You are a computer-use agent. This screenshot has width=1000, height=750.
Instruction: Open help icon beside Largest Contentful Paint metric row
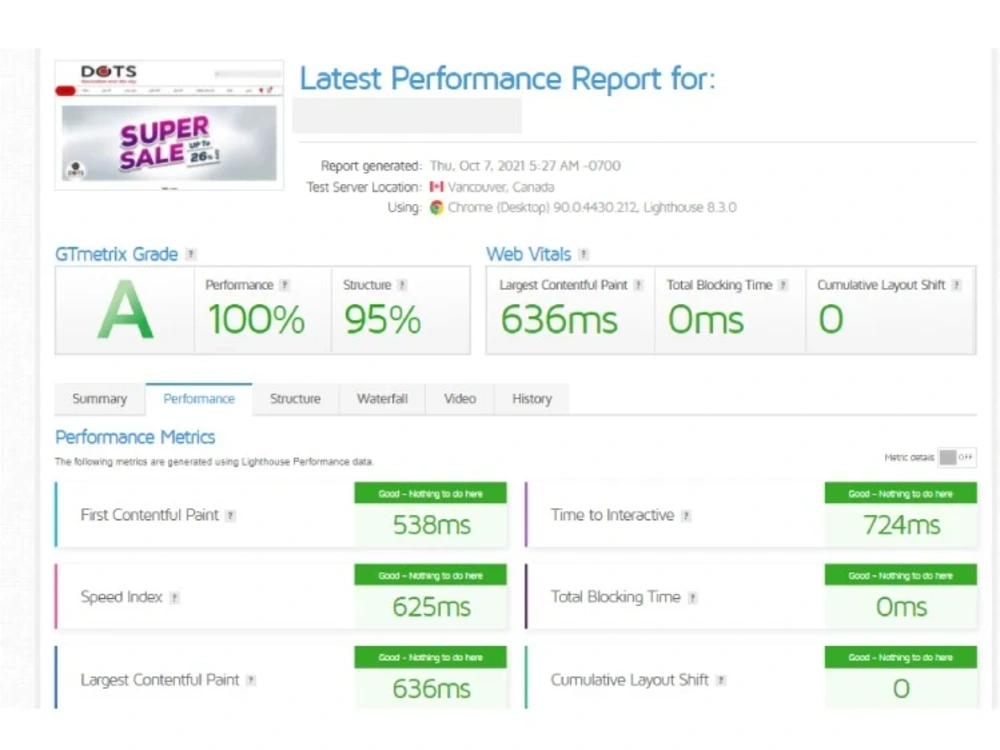tap(251, 680)
